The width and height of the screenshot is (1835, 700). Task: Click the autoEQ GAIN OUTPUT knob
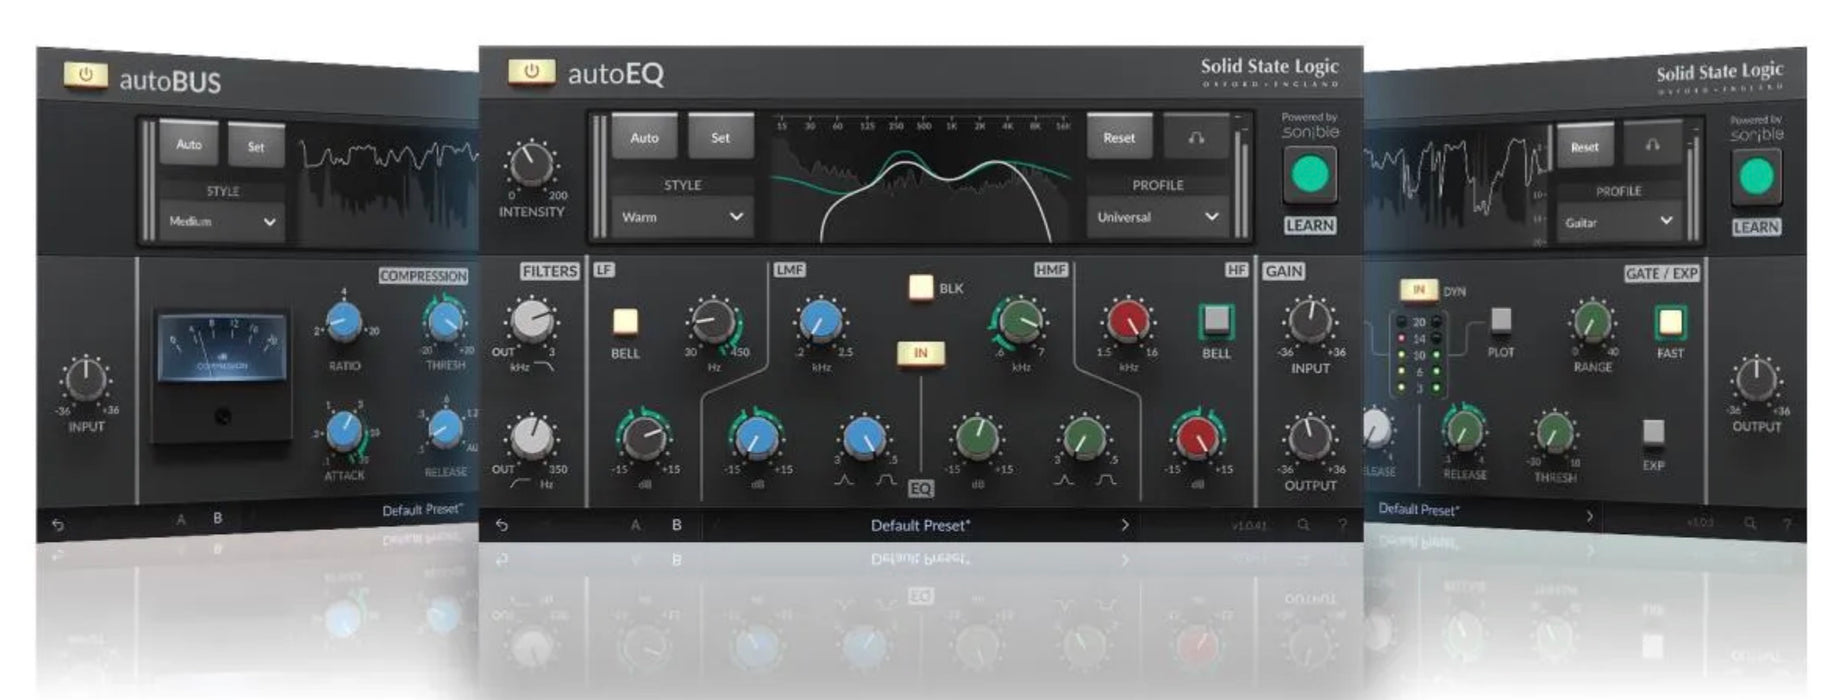(x=1310, y=438)
